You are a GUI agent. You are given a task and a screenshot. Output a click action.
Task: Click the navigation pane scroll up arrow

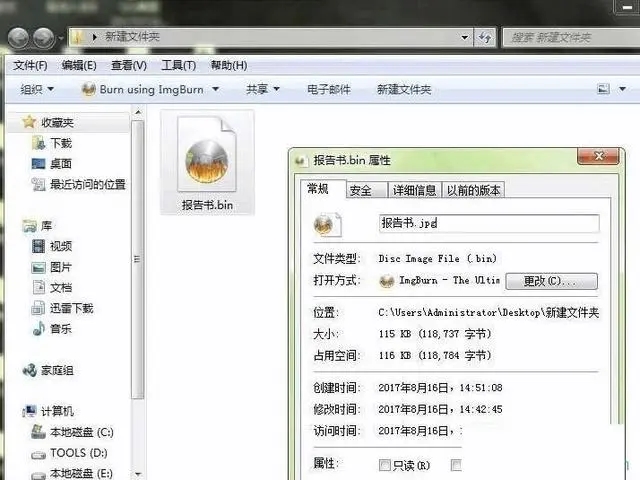138,112
